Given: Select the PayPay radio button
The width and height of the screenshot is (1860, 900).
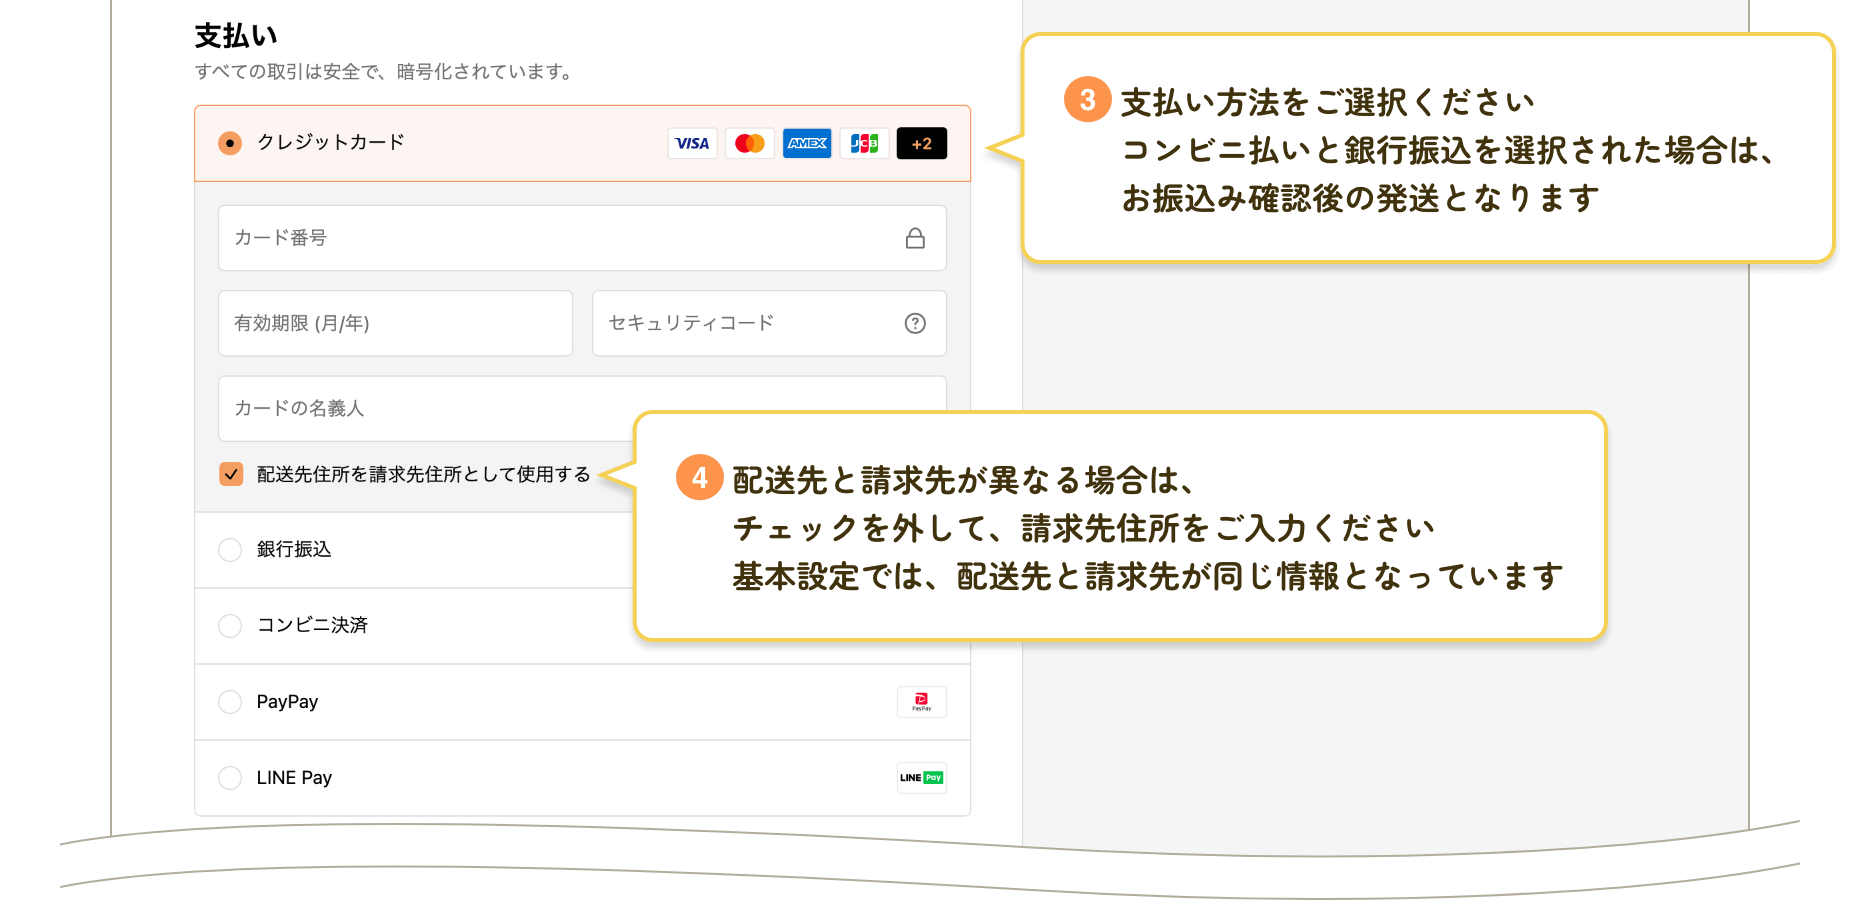Looking at the screenshot, I should pyautogui.click(x=230, y=702).
